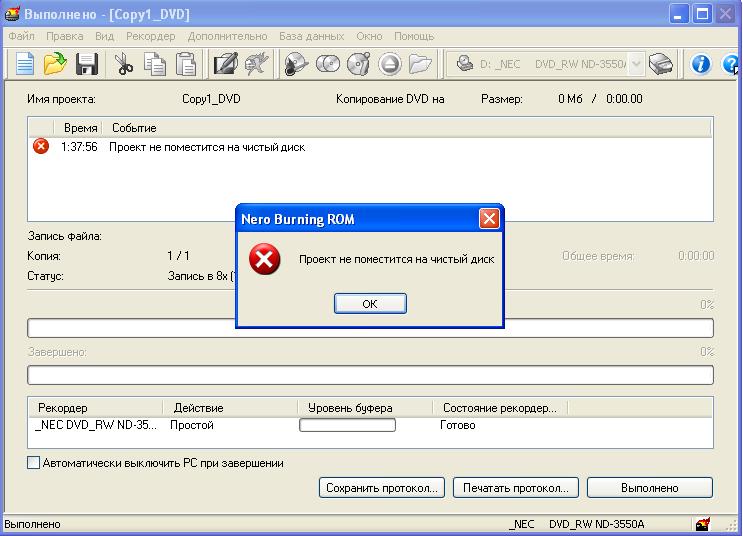Click the New compilation toolbar icon

pos(24,64)
